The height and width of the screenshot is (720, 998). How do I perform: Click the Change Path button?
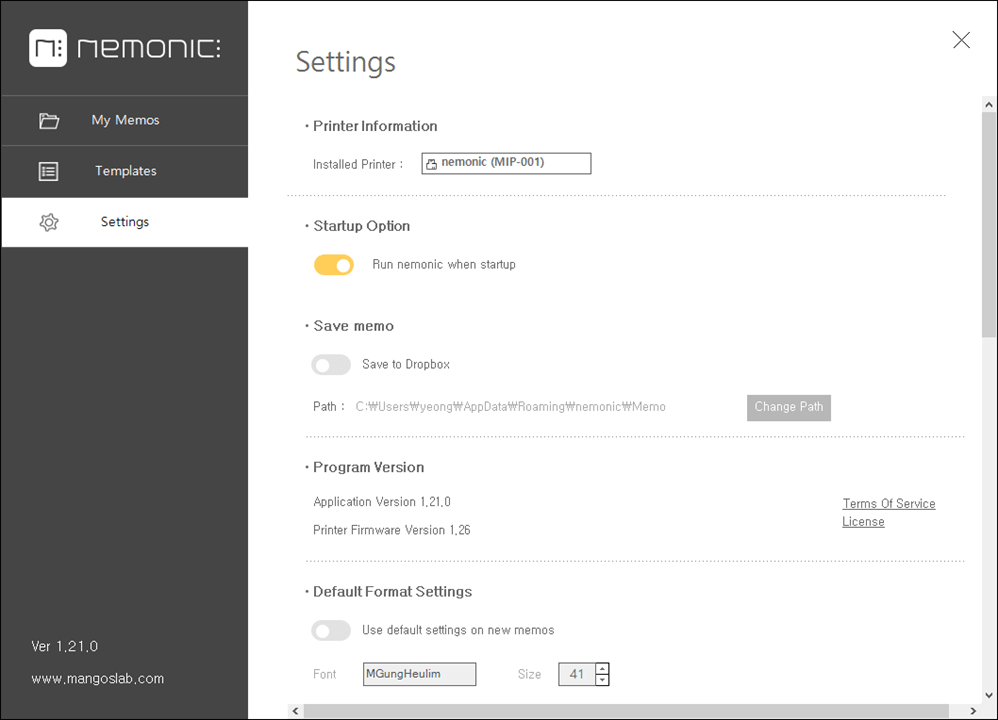pos(789,407)
